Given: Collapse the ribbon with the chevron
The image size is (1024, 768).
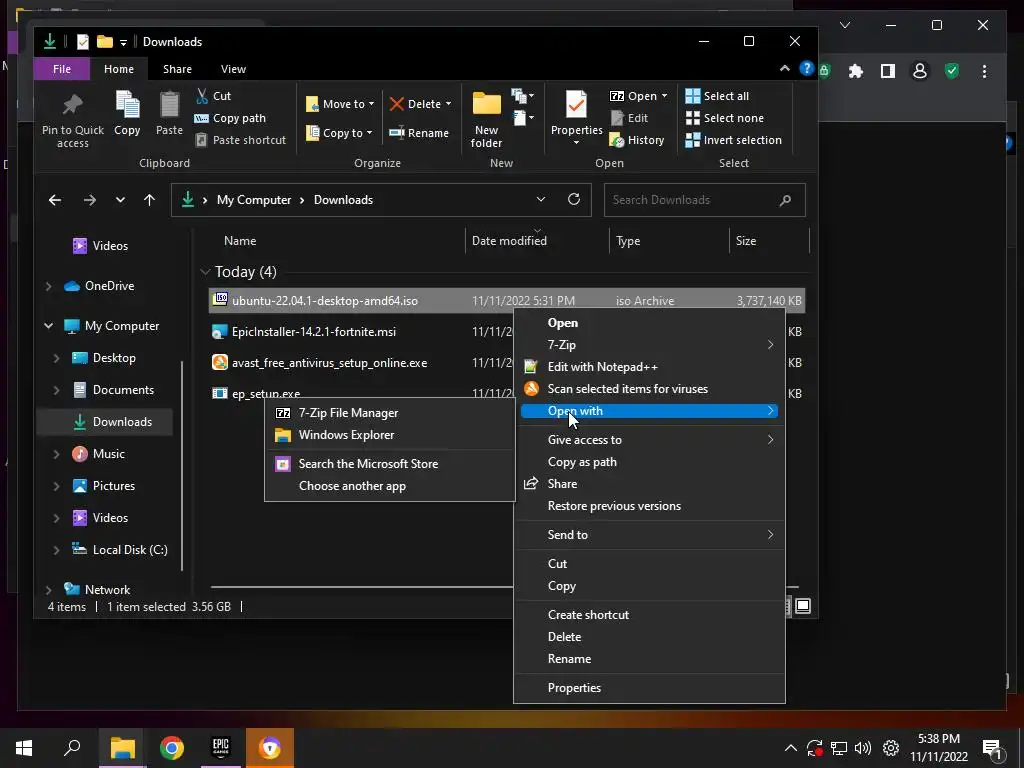Looking at the screenshot, I should [784, 69].
